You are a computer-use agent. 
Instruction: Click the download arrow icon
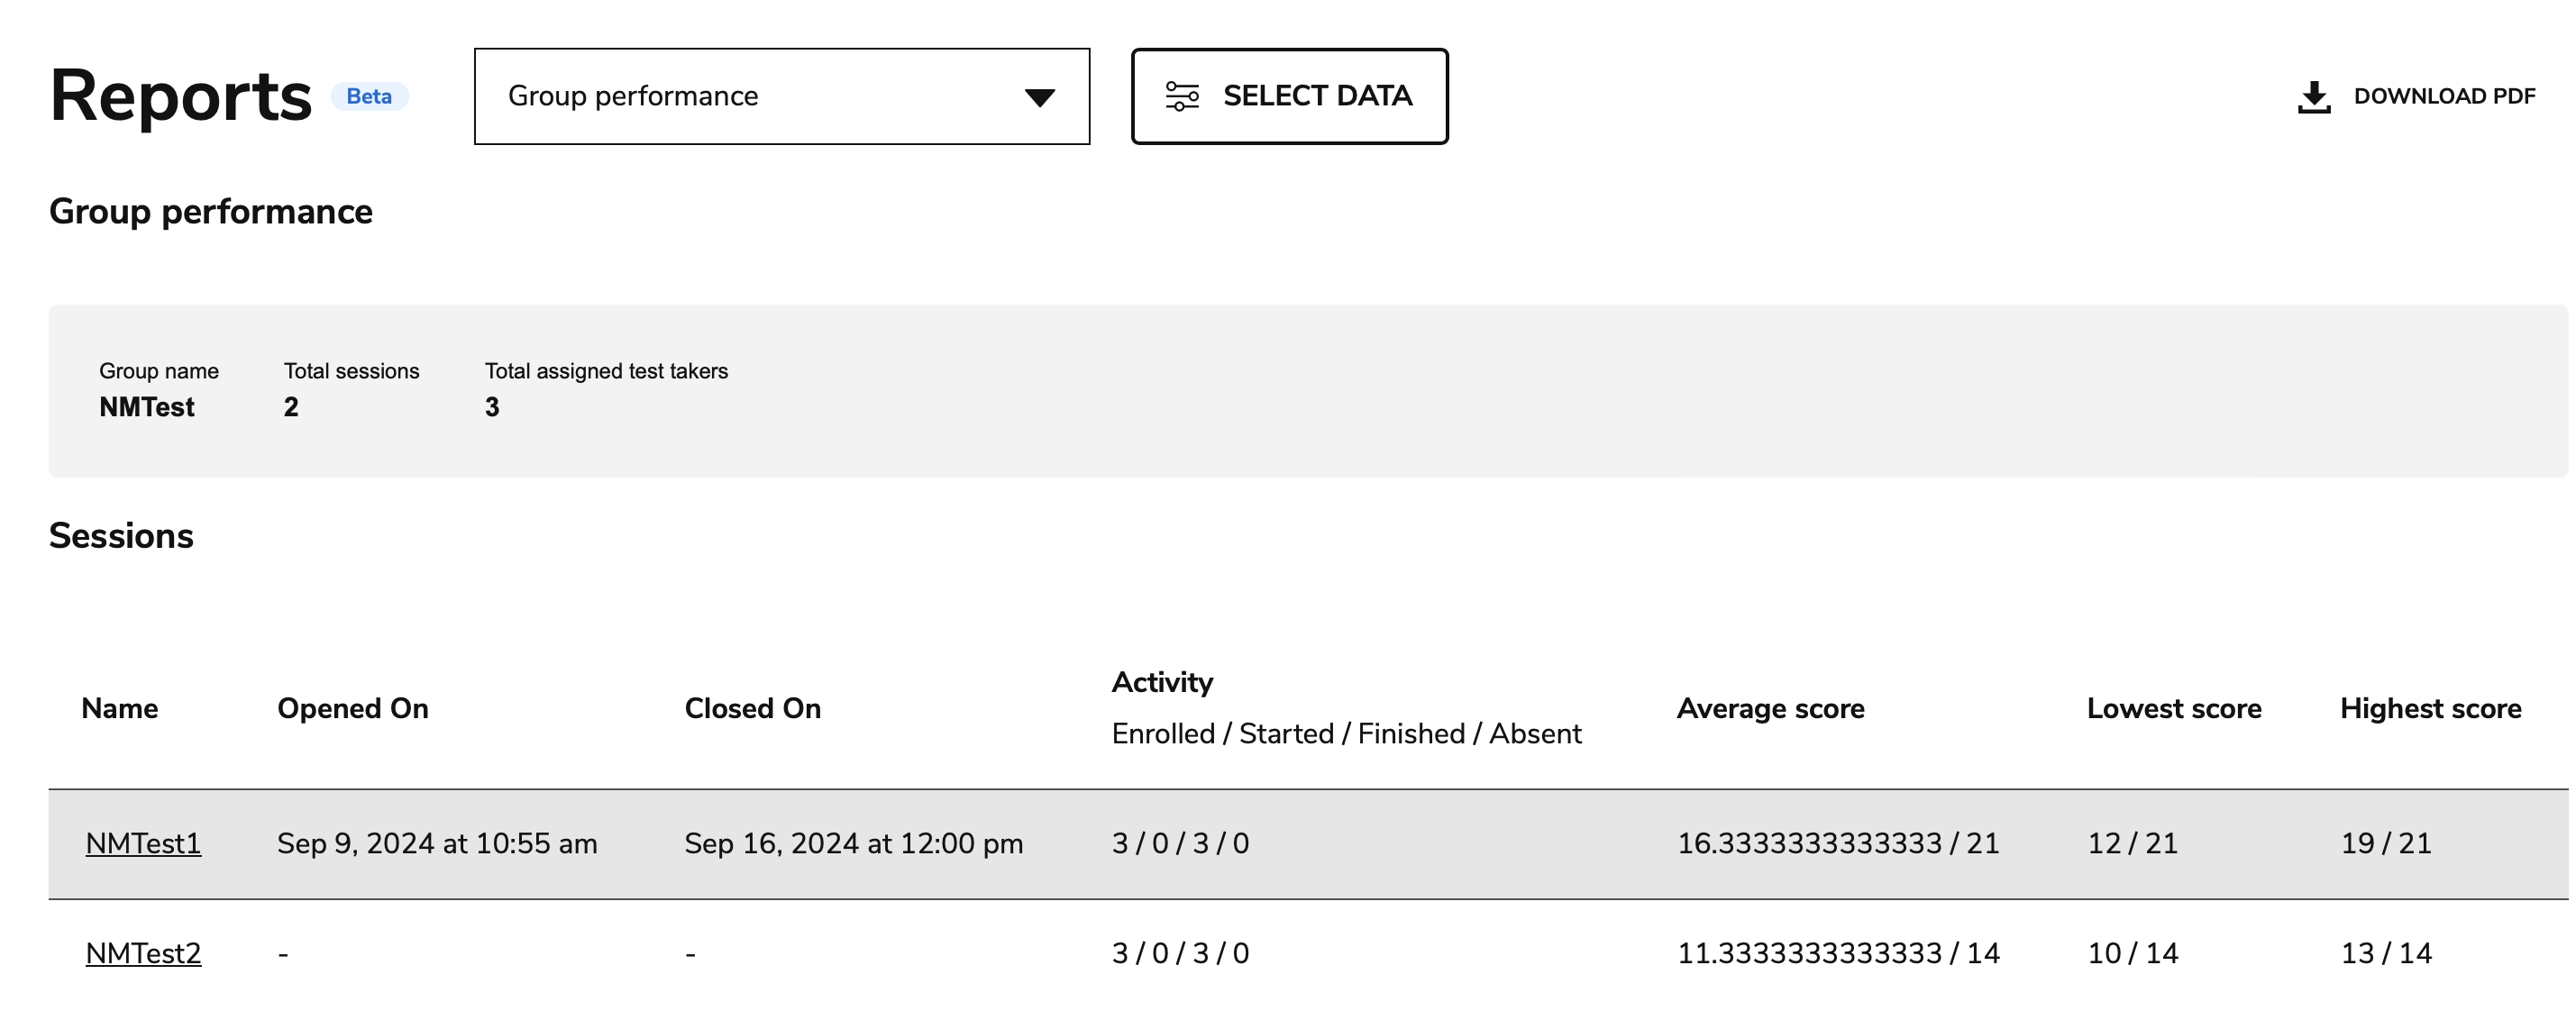click(2313, 97)
